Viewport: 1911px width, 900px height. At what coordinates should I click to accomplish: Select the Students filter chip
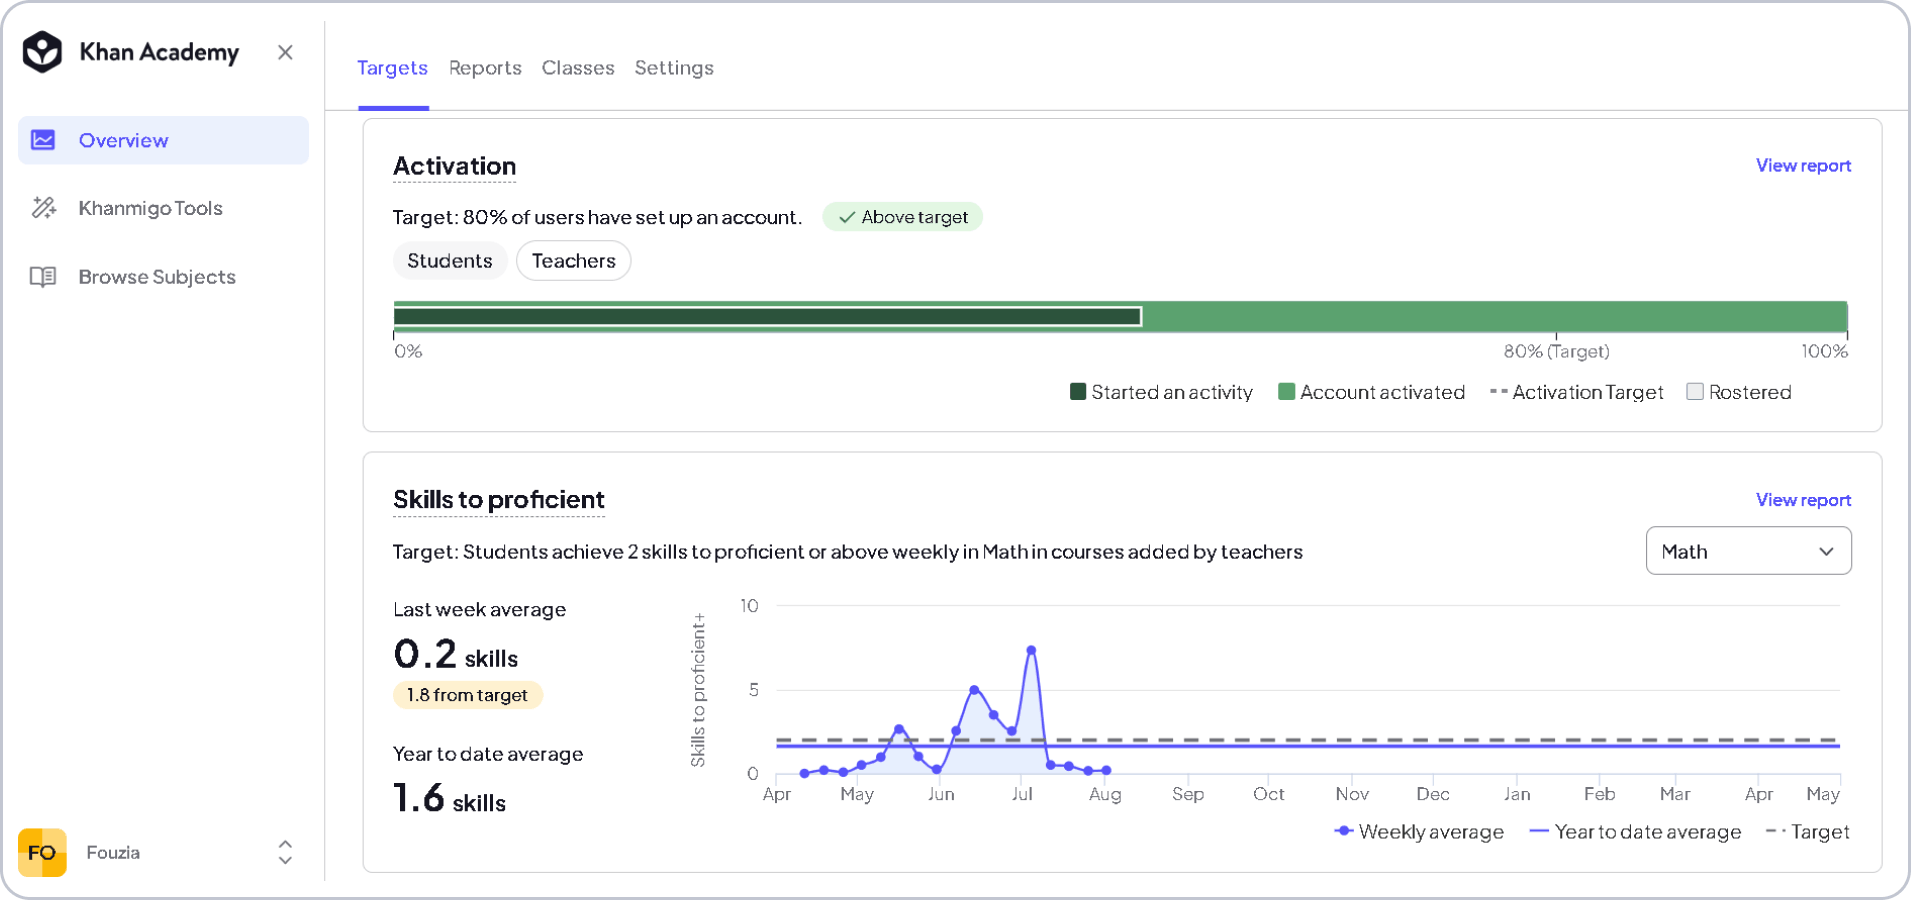click(450, 261)
